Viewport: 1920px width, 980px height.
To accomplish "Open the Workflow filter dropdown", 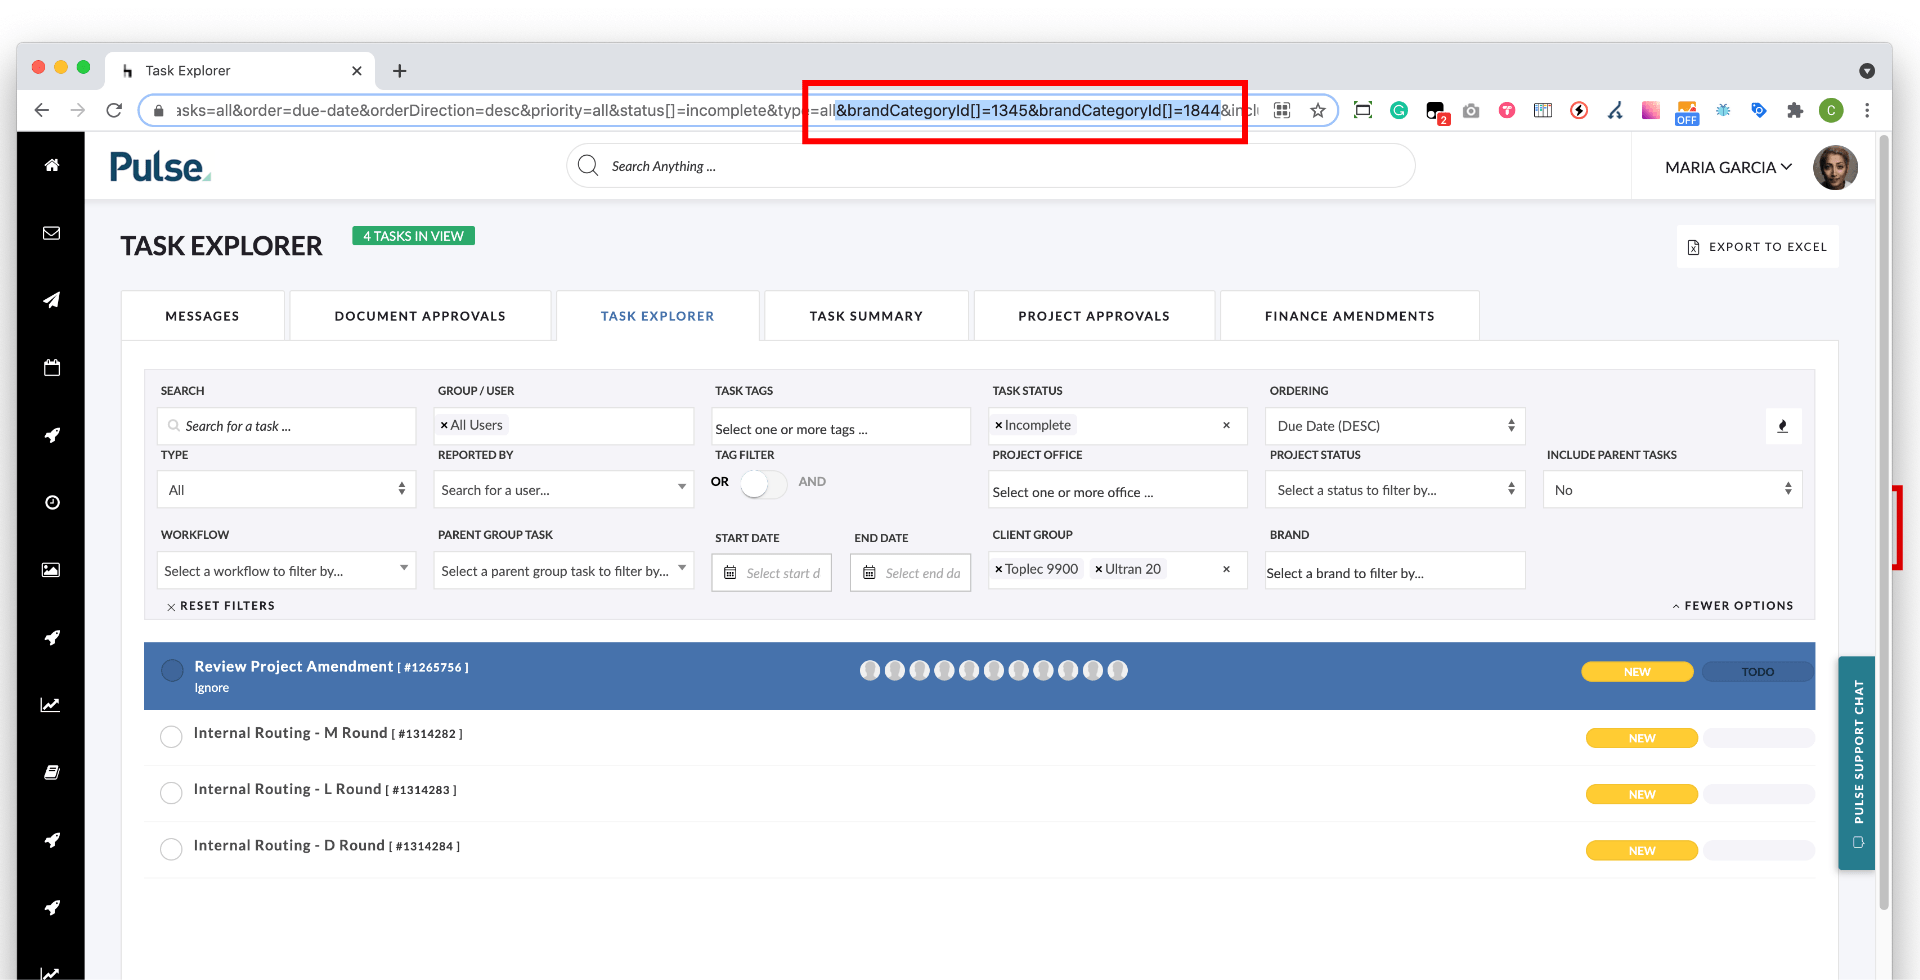I will point(286,570).
